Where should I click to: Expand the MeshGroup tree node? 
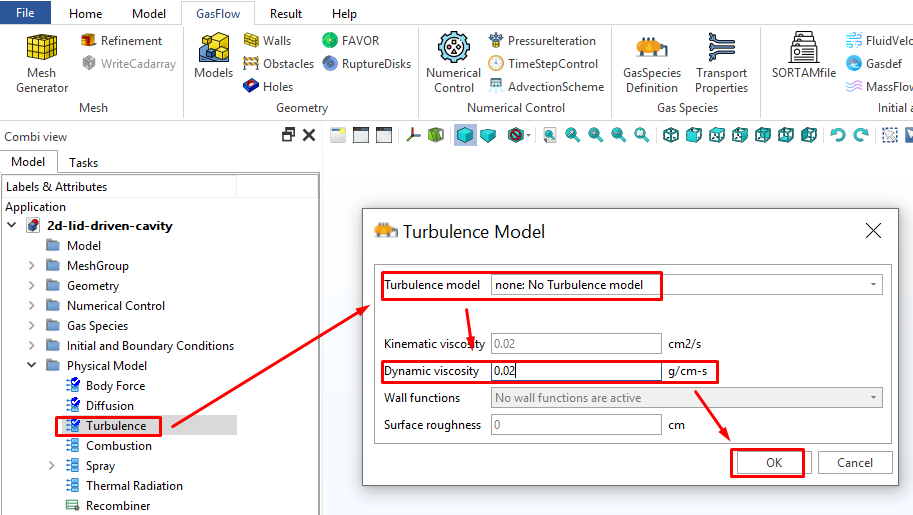[32, 266]
